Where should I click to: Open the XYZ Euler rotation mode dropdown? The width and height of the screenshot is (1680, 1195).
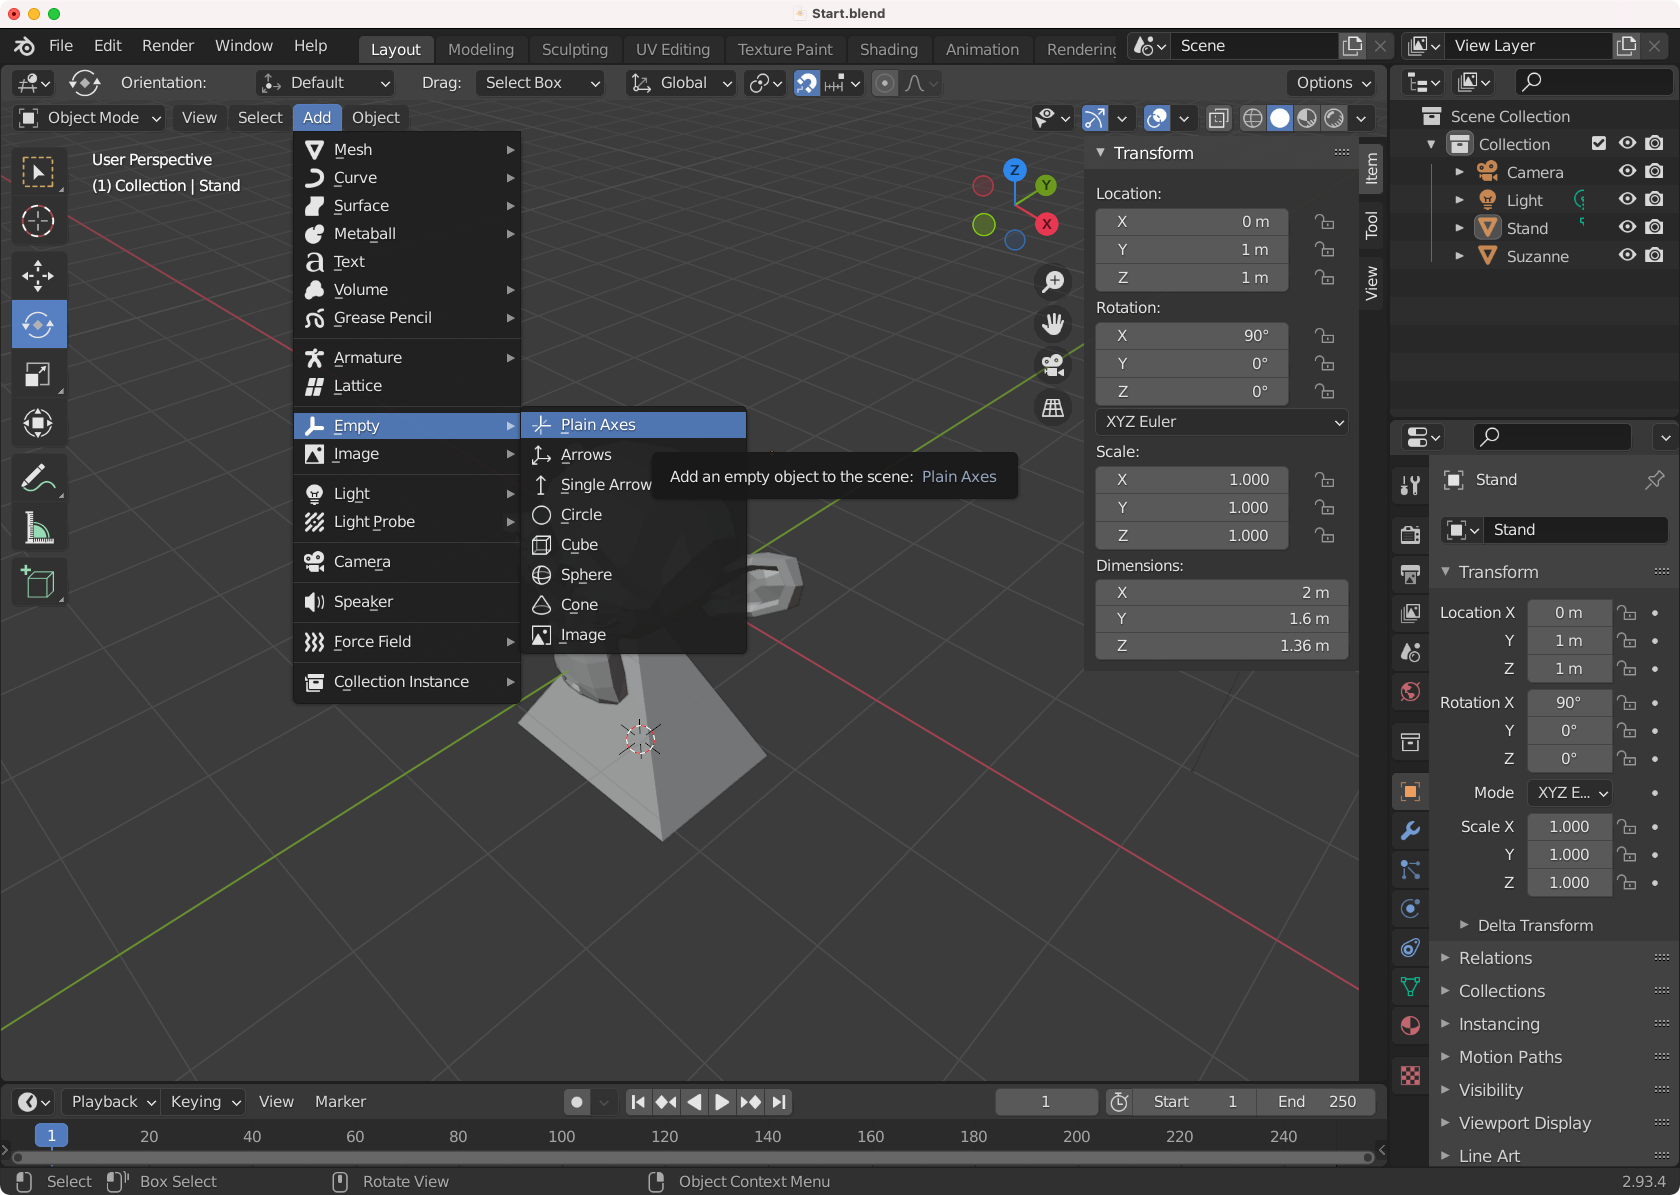pyautogui.click(x=1222, y=422)
